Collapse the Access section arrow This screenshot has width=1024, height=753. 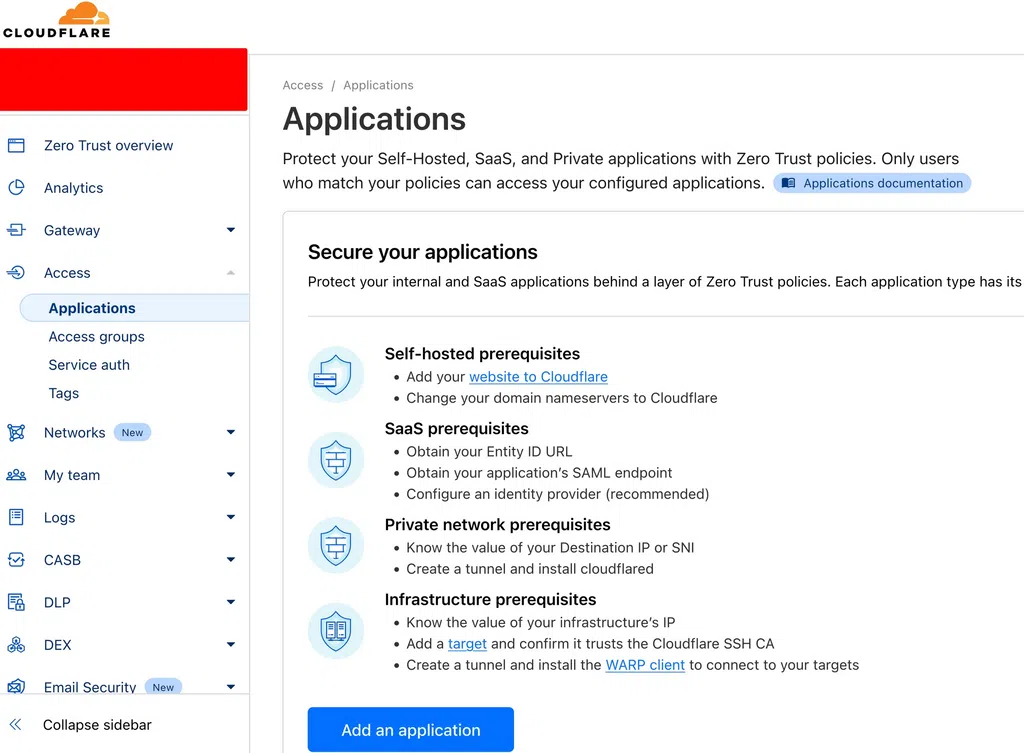(231, 272)
